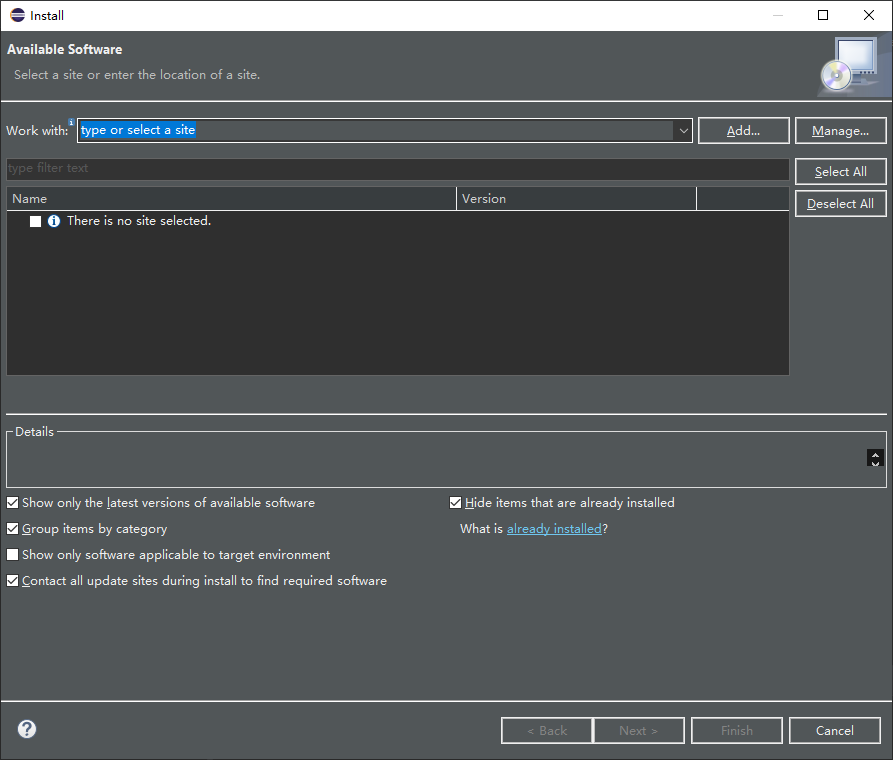Click the Add button
The width and height of the screenshot is (893, 760).
point(743,130)
